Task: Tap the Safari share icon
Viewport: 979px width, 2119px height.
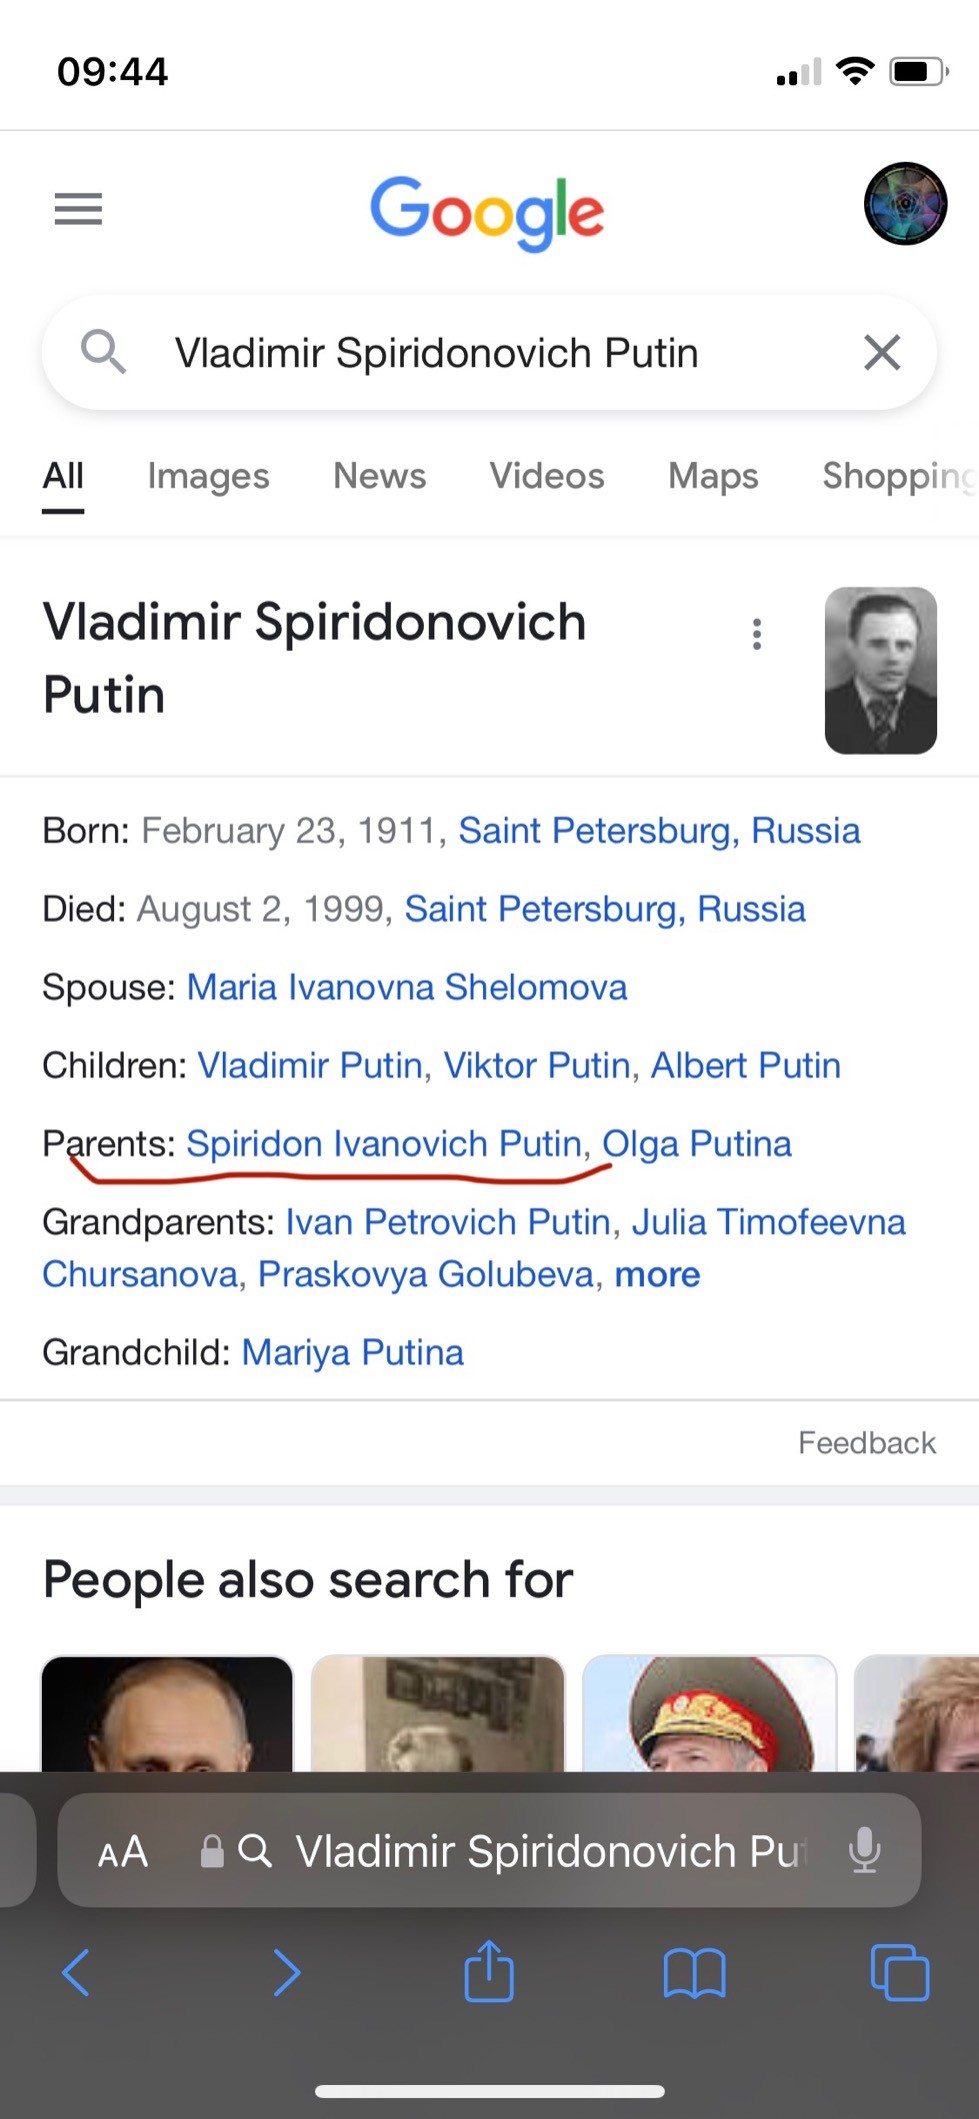Action: tap(489, 1972)
